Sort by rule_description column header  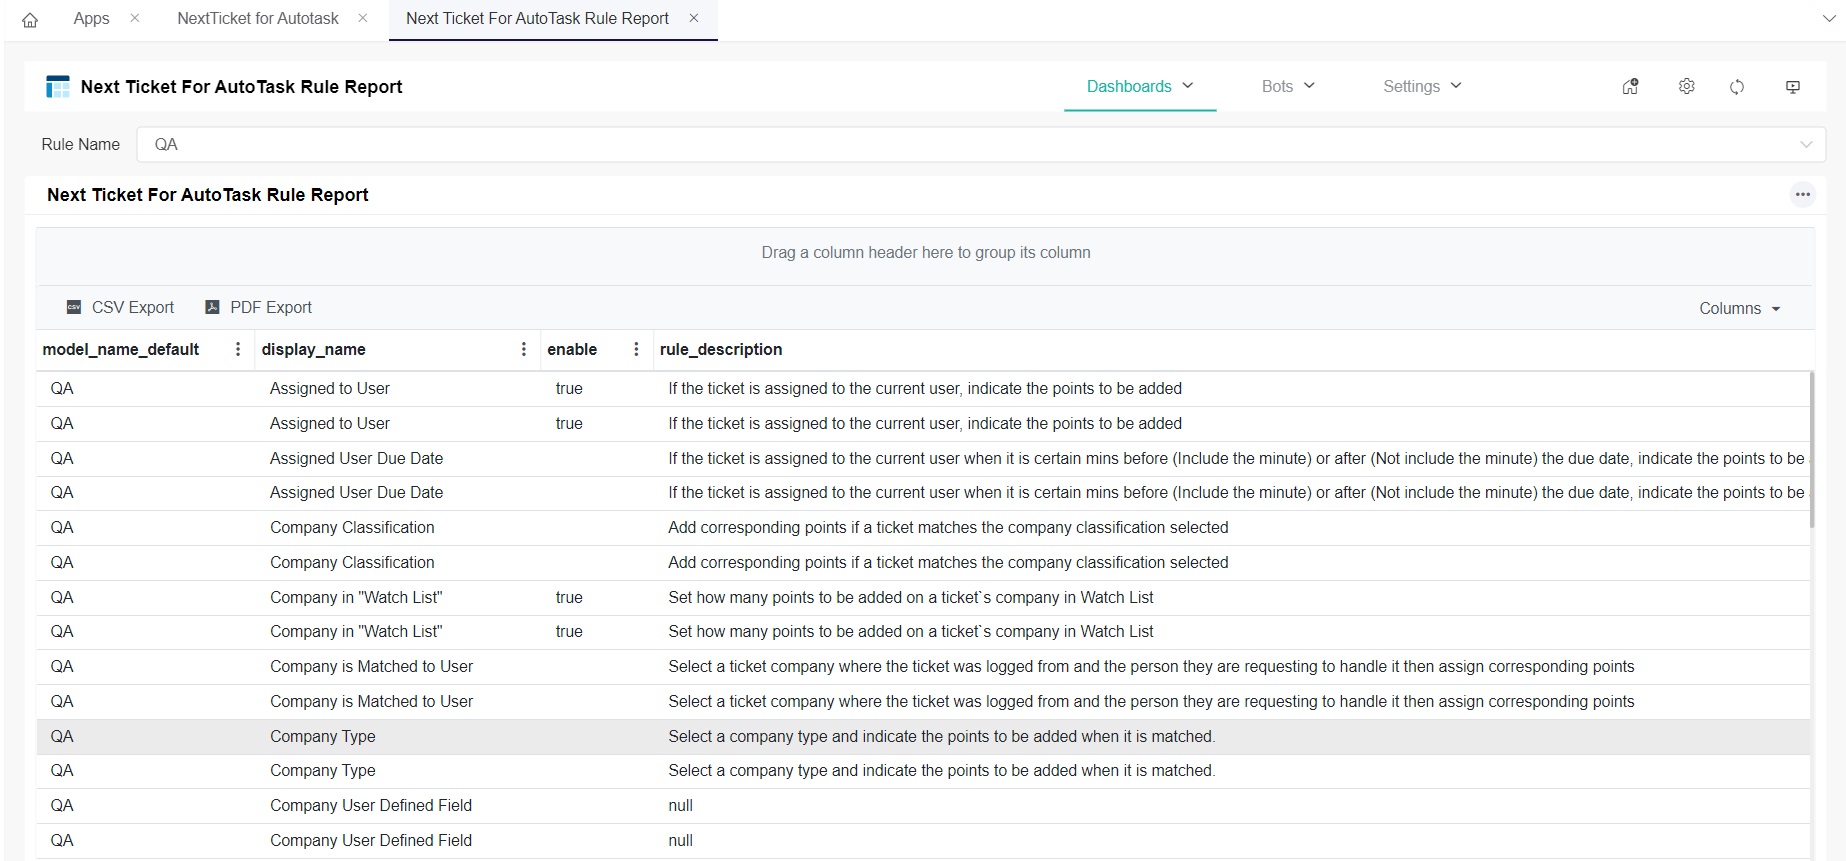(721, 349)
